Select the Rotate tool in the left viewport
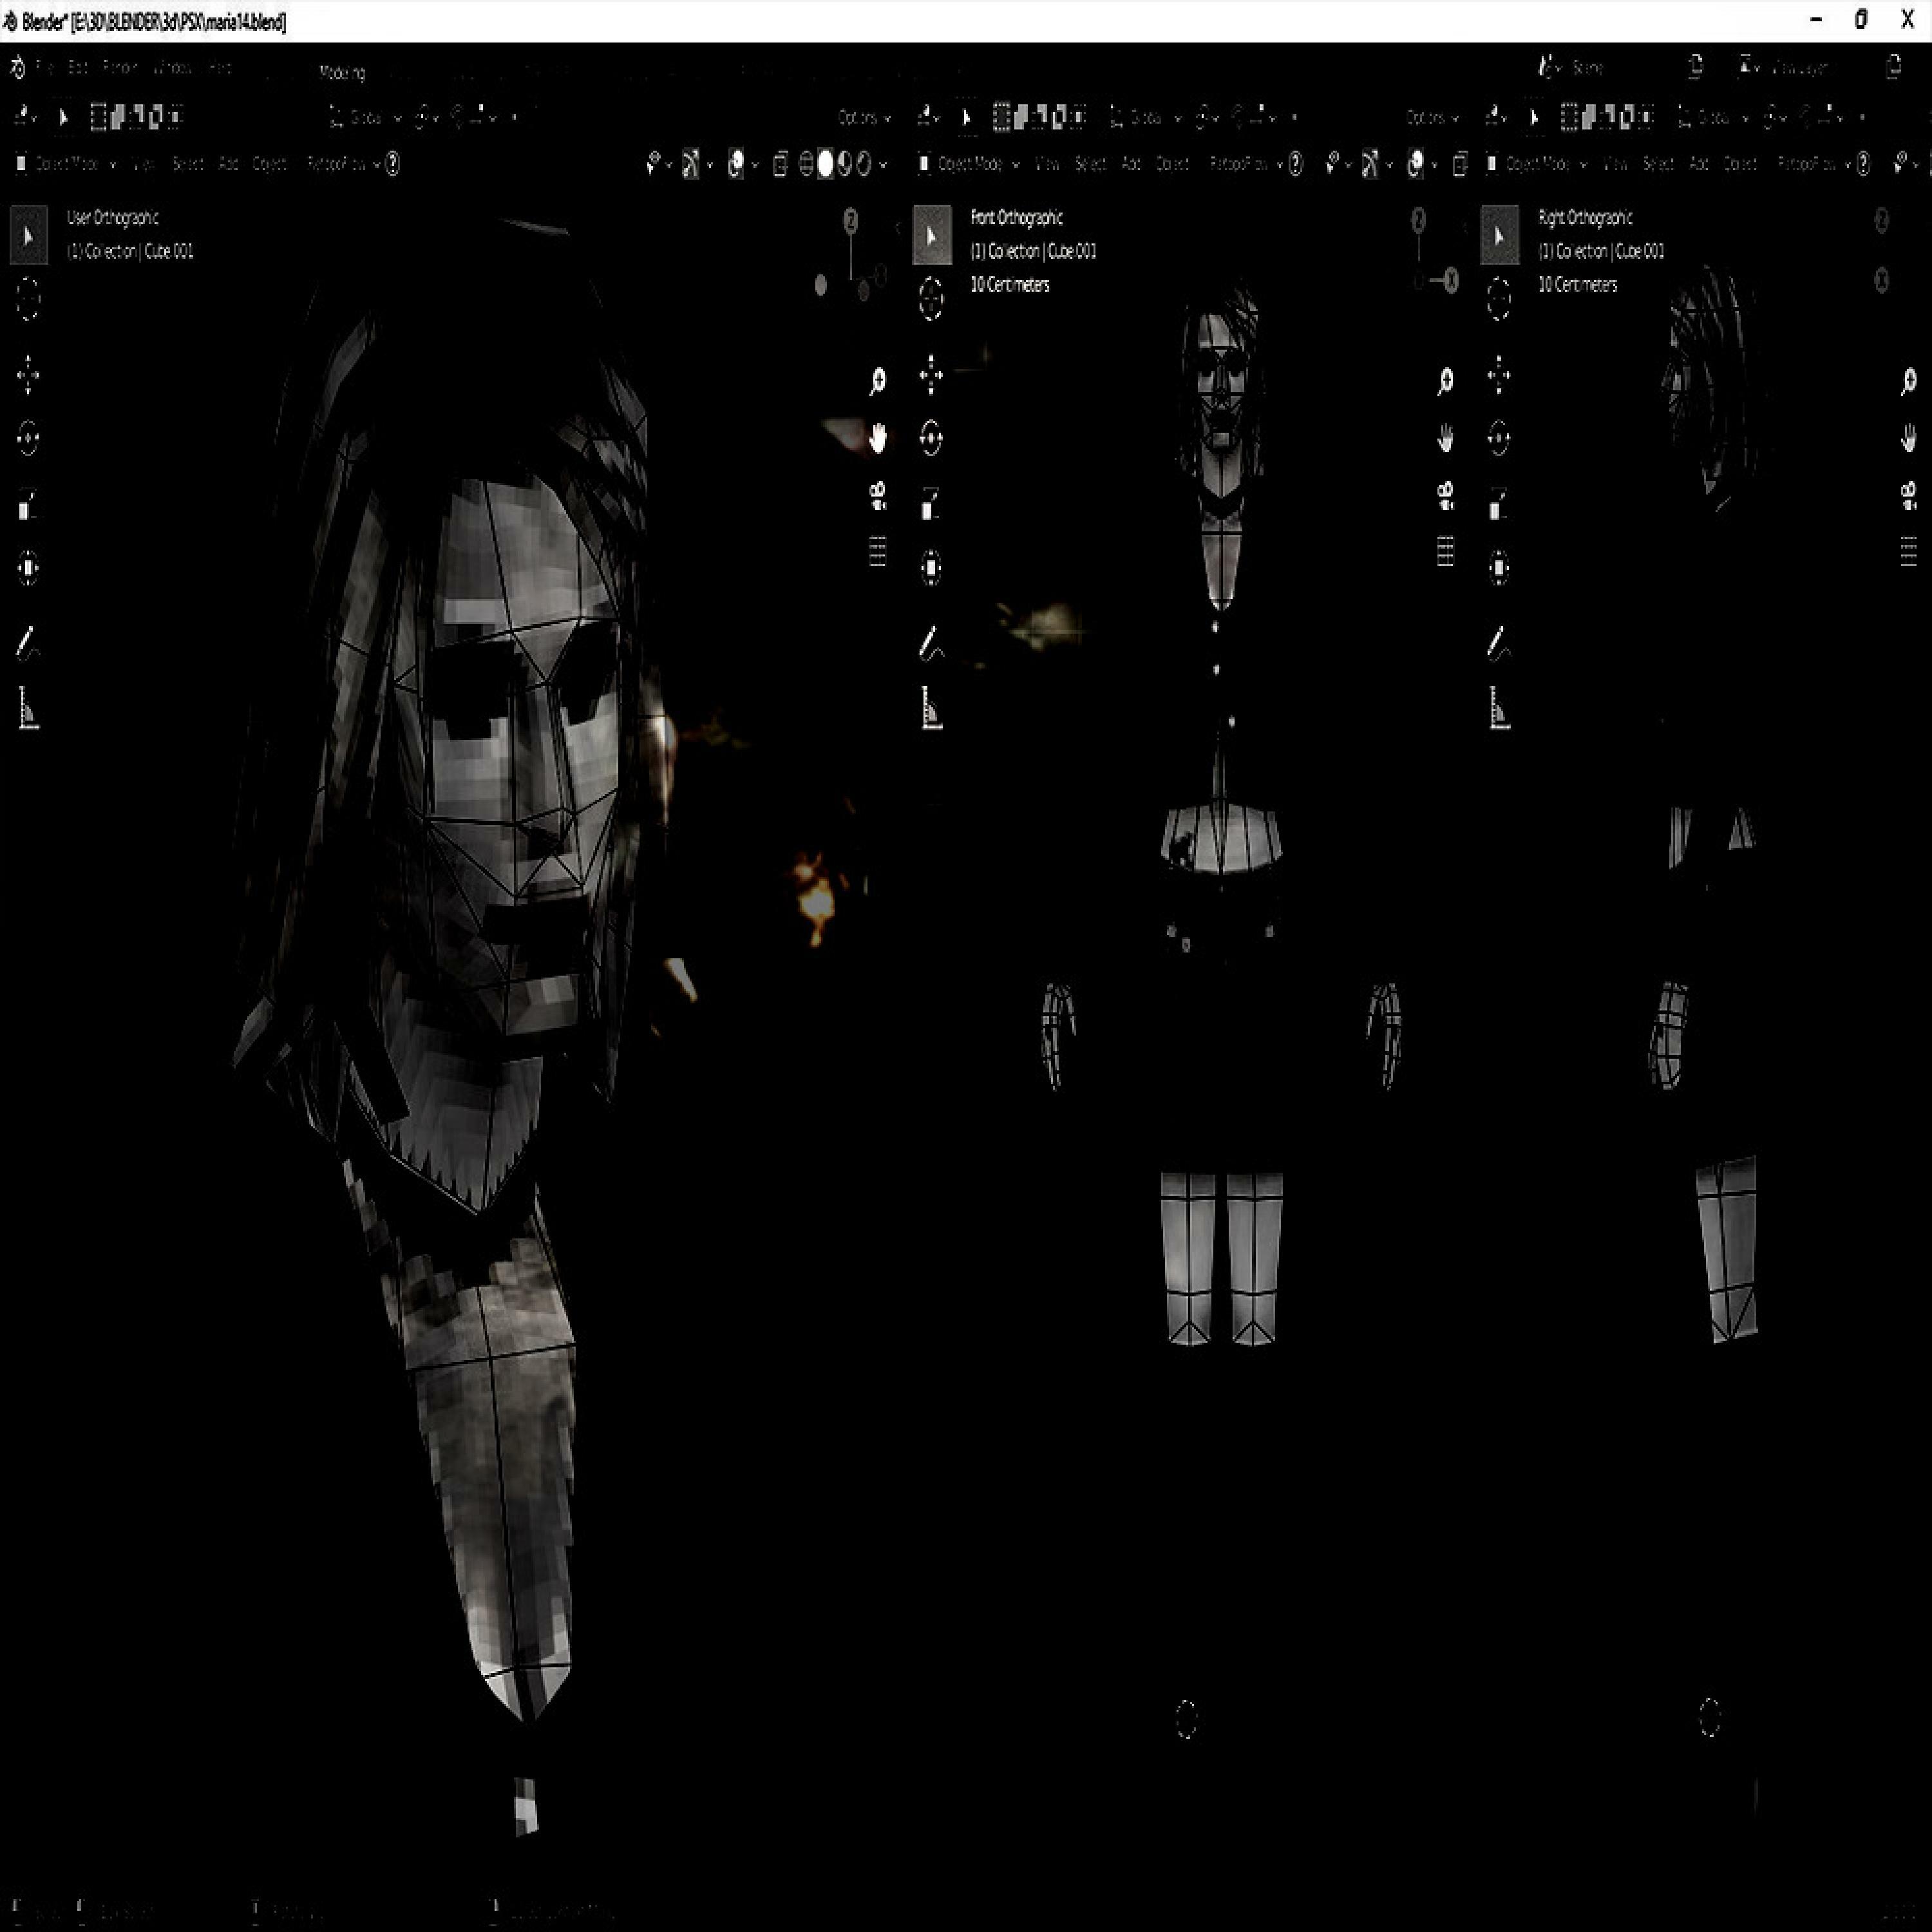Viewport: 1932px width, 1932px height. (28, 438)
